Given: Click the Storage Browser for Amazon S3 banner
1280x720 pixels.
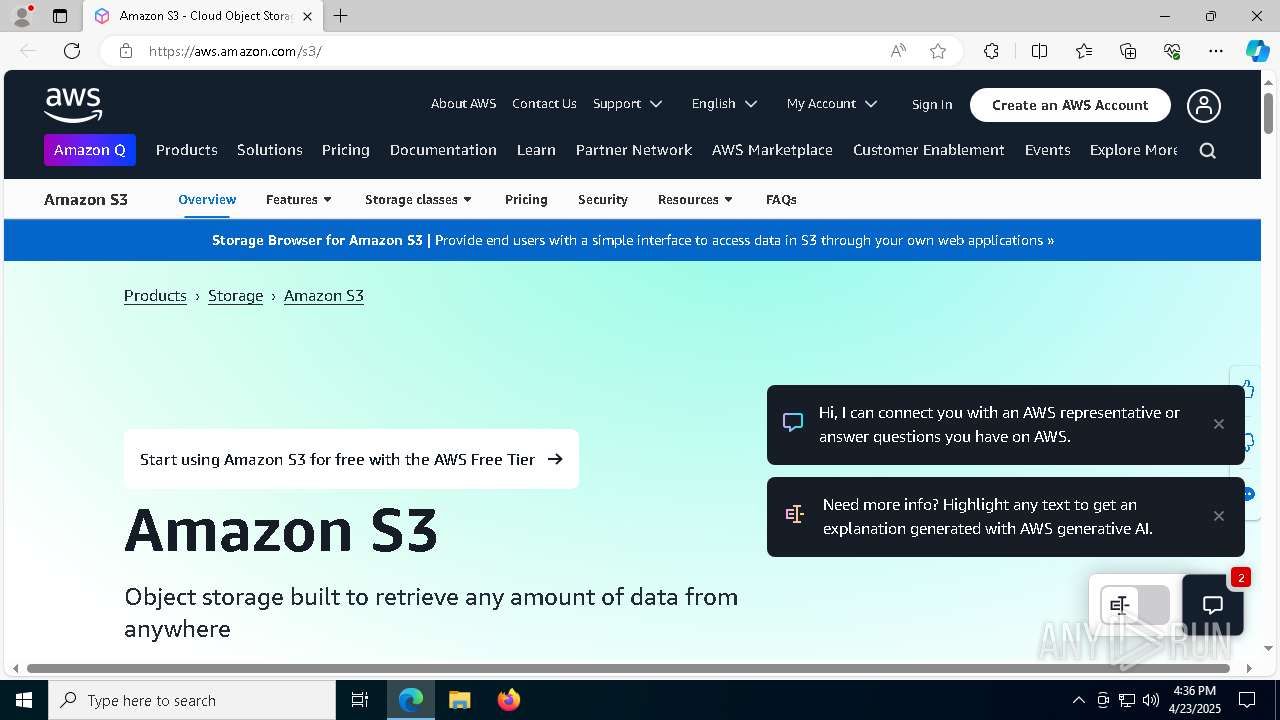Looking at the screenshot, I should pyautogui.click(x=633, y=240).
